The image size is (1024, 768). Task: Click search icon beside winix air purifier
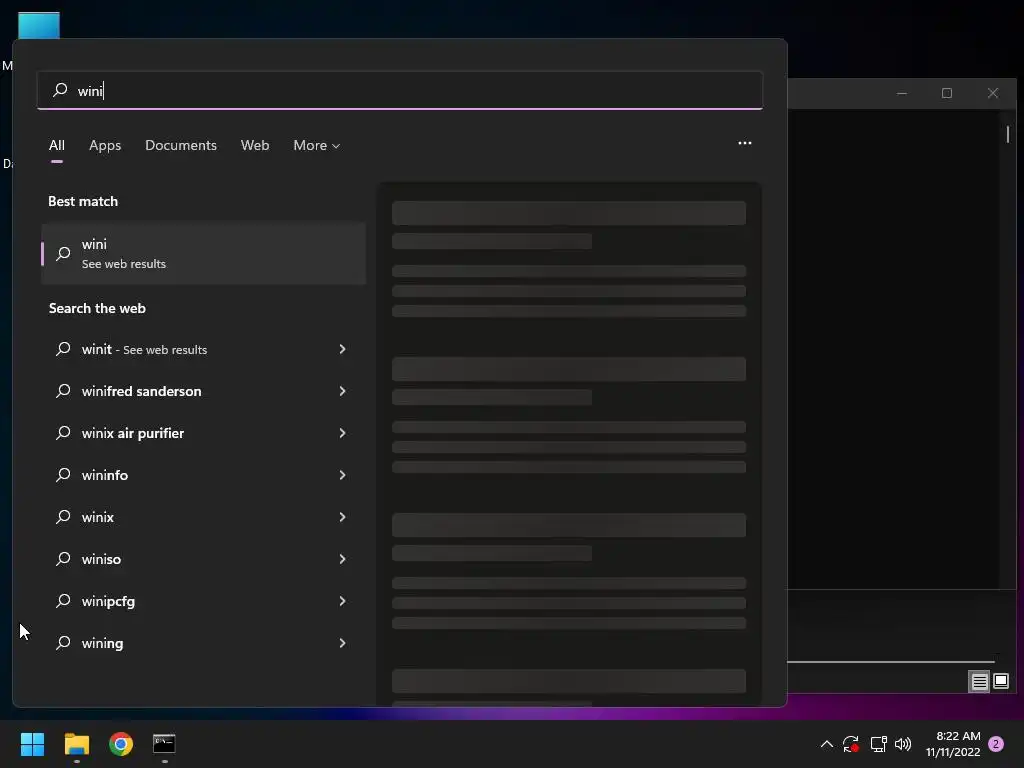pos(63,433)
